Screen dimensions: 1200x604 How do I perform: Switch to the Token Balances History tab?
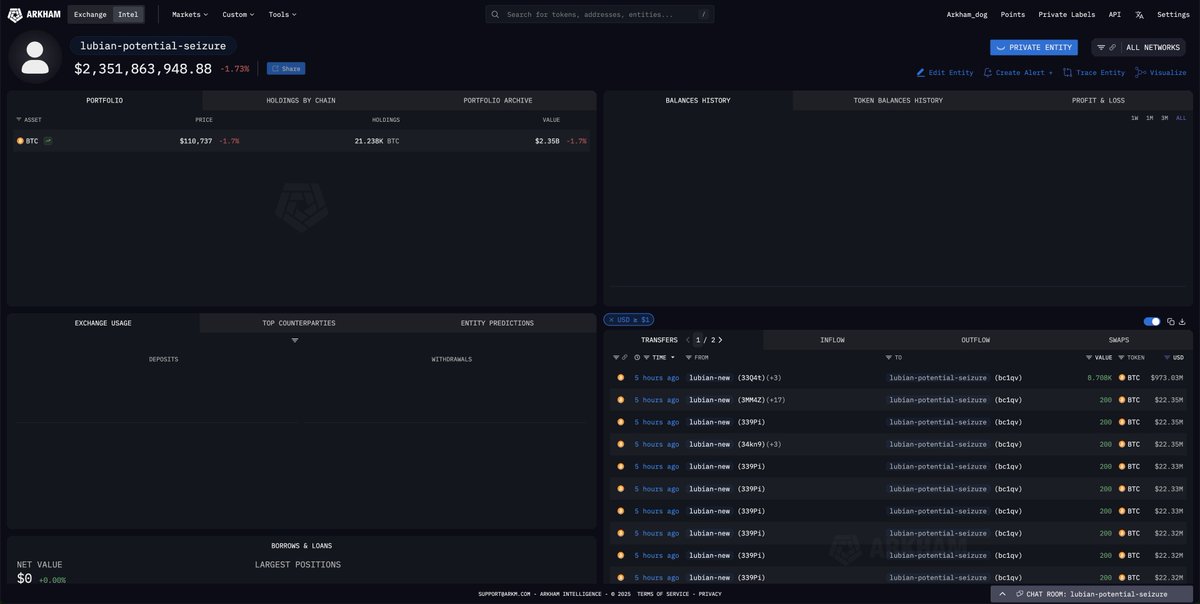(898, 98)
